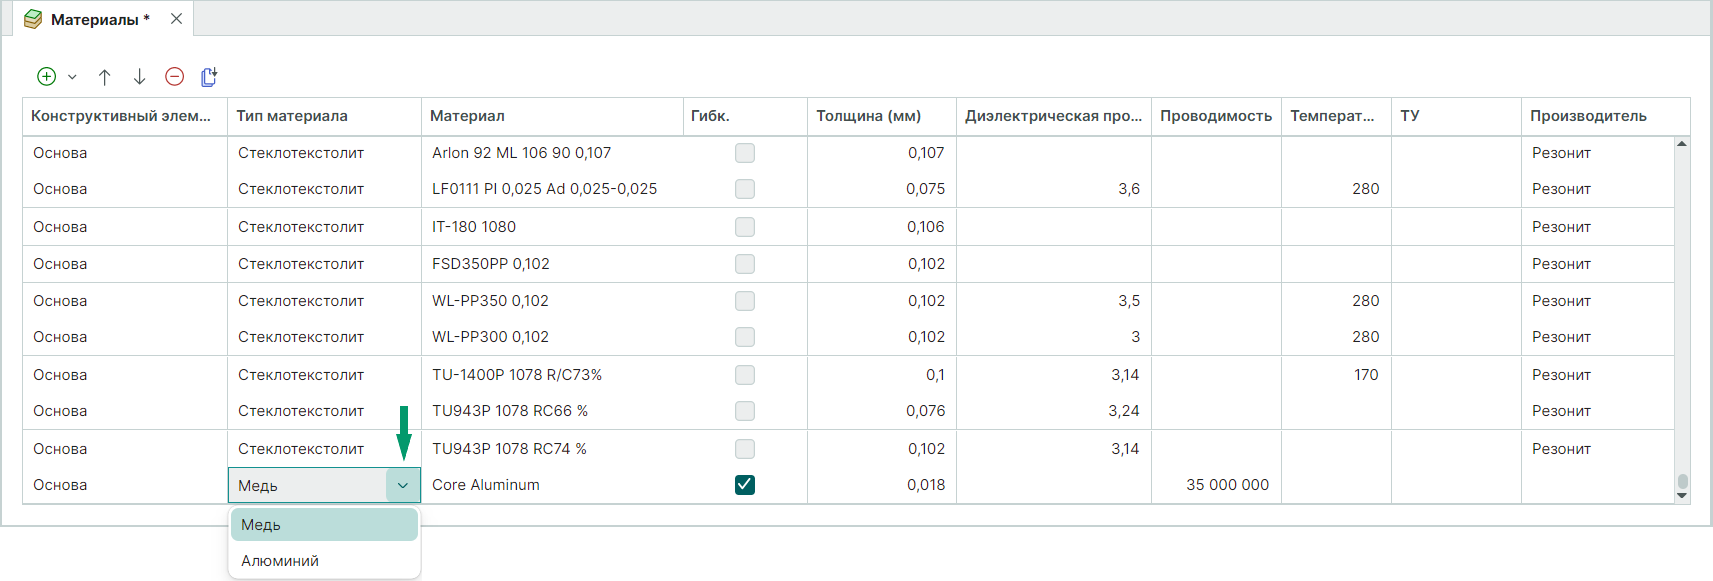1713x581 pixels.
Task: Enable Гибк. checkbox for IT-180 1080 row
Action: 745,227
